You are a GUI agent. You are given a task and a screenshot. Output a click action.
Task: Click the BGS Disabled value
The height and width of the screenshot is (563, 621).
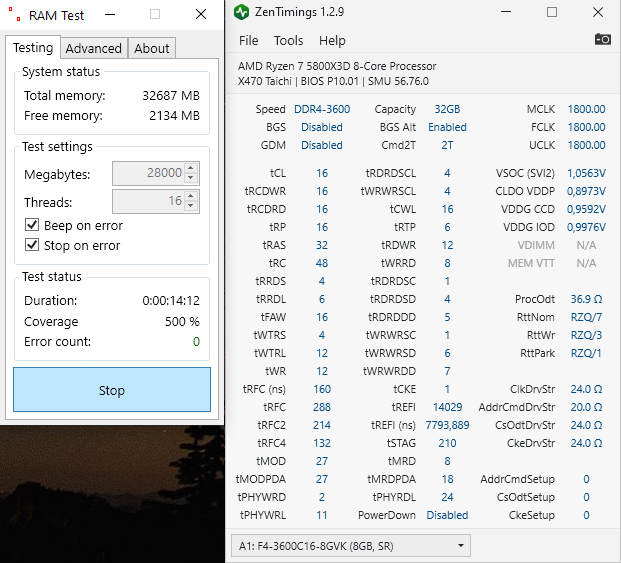[x=322, y=127]
